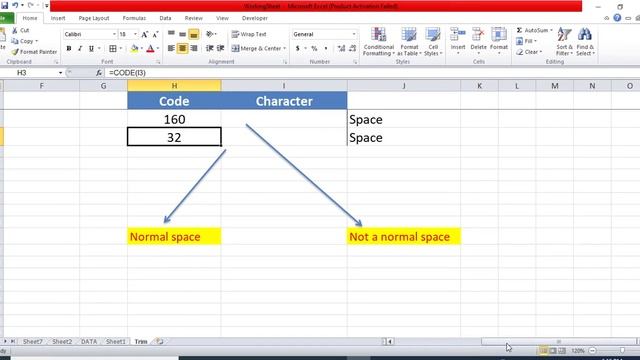Viewport: 640px width, 360px height.
Task: Open Cell Styles gallery
Action: [x=433, y=42]
